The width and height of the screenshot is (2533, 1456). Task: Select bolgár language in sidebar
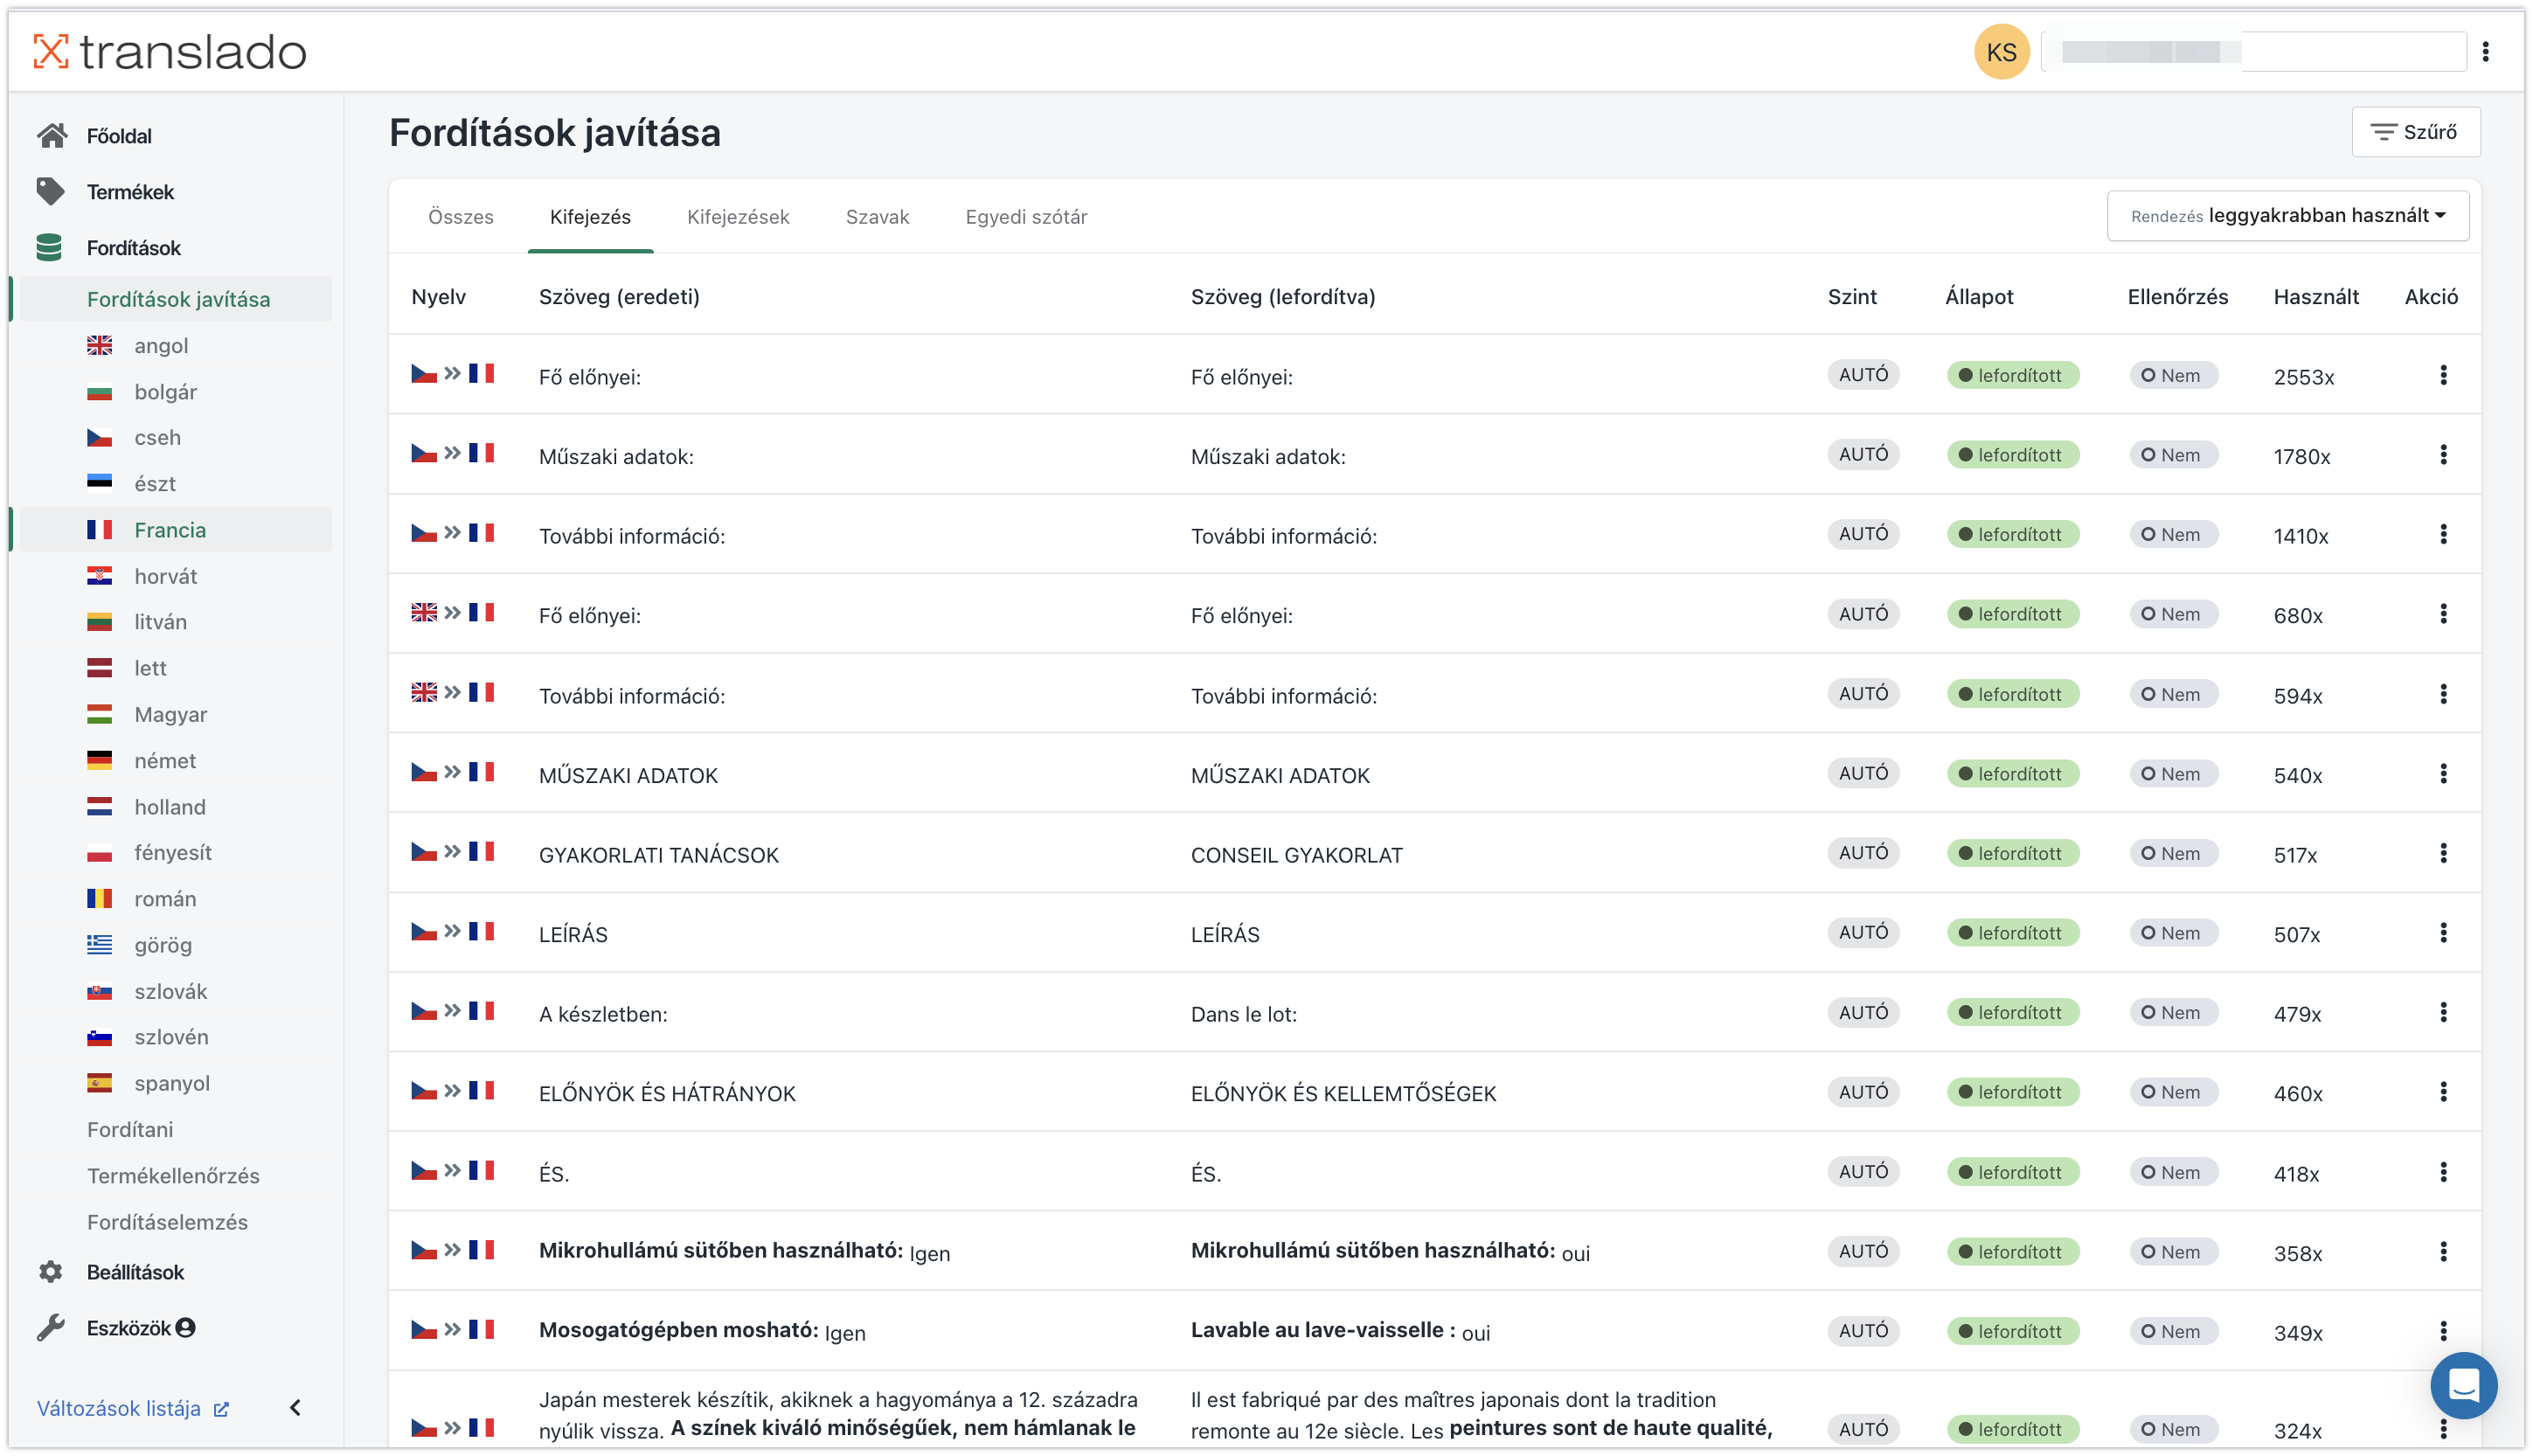[165, 392]
